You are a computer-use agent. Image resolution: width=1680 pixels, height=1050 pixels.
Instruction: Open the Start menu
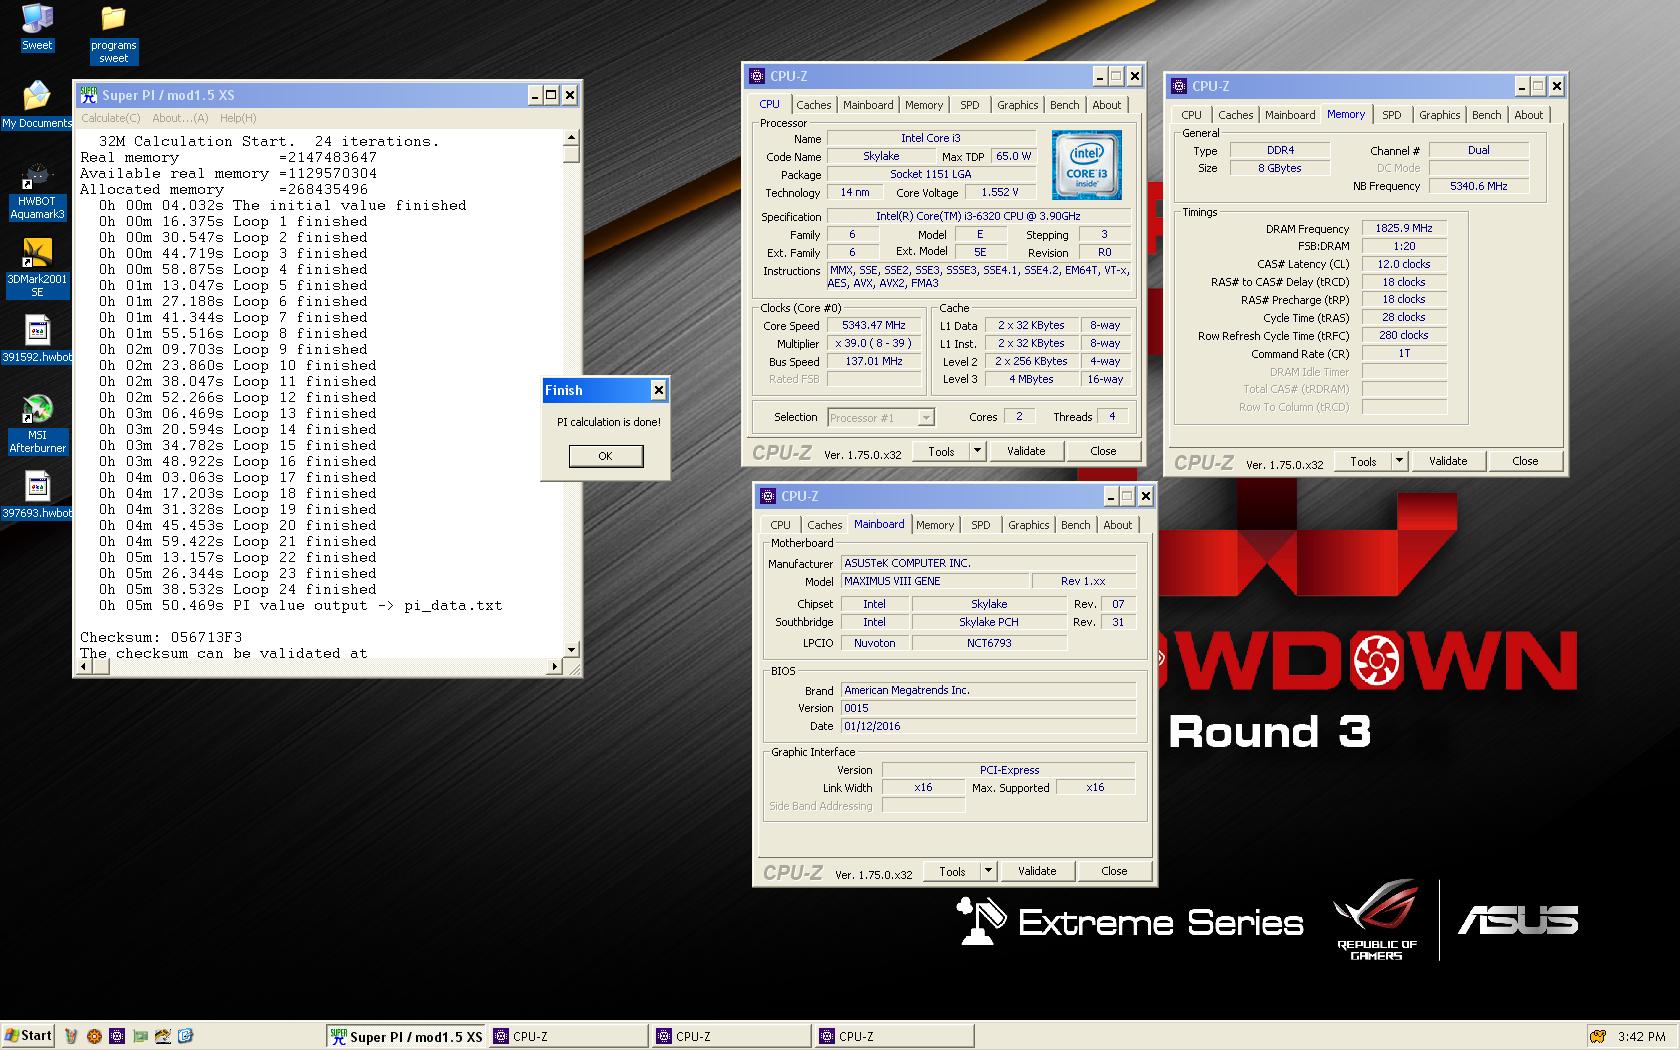pyautogui.click(x=28, y=1036)
